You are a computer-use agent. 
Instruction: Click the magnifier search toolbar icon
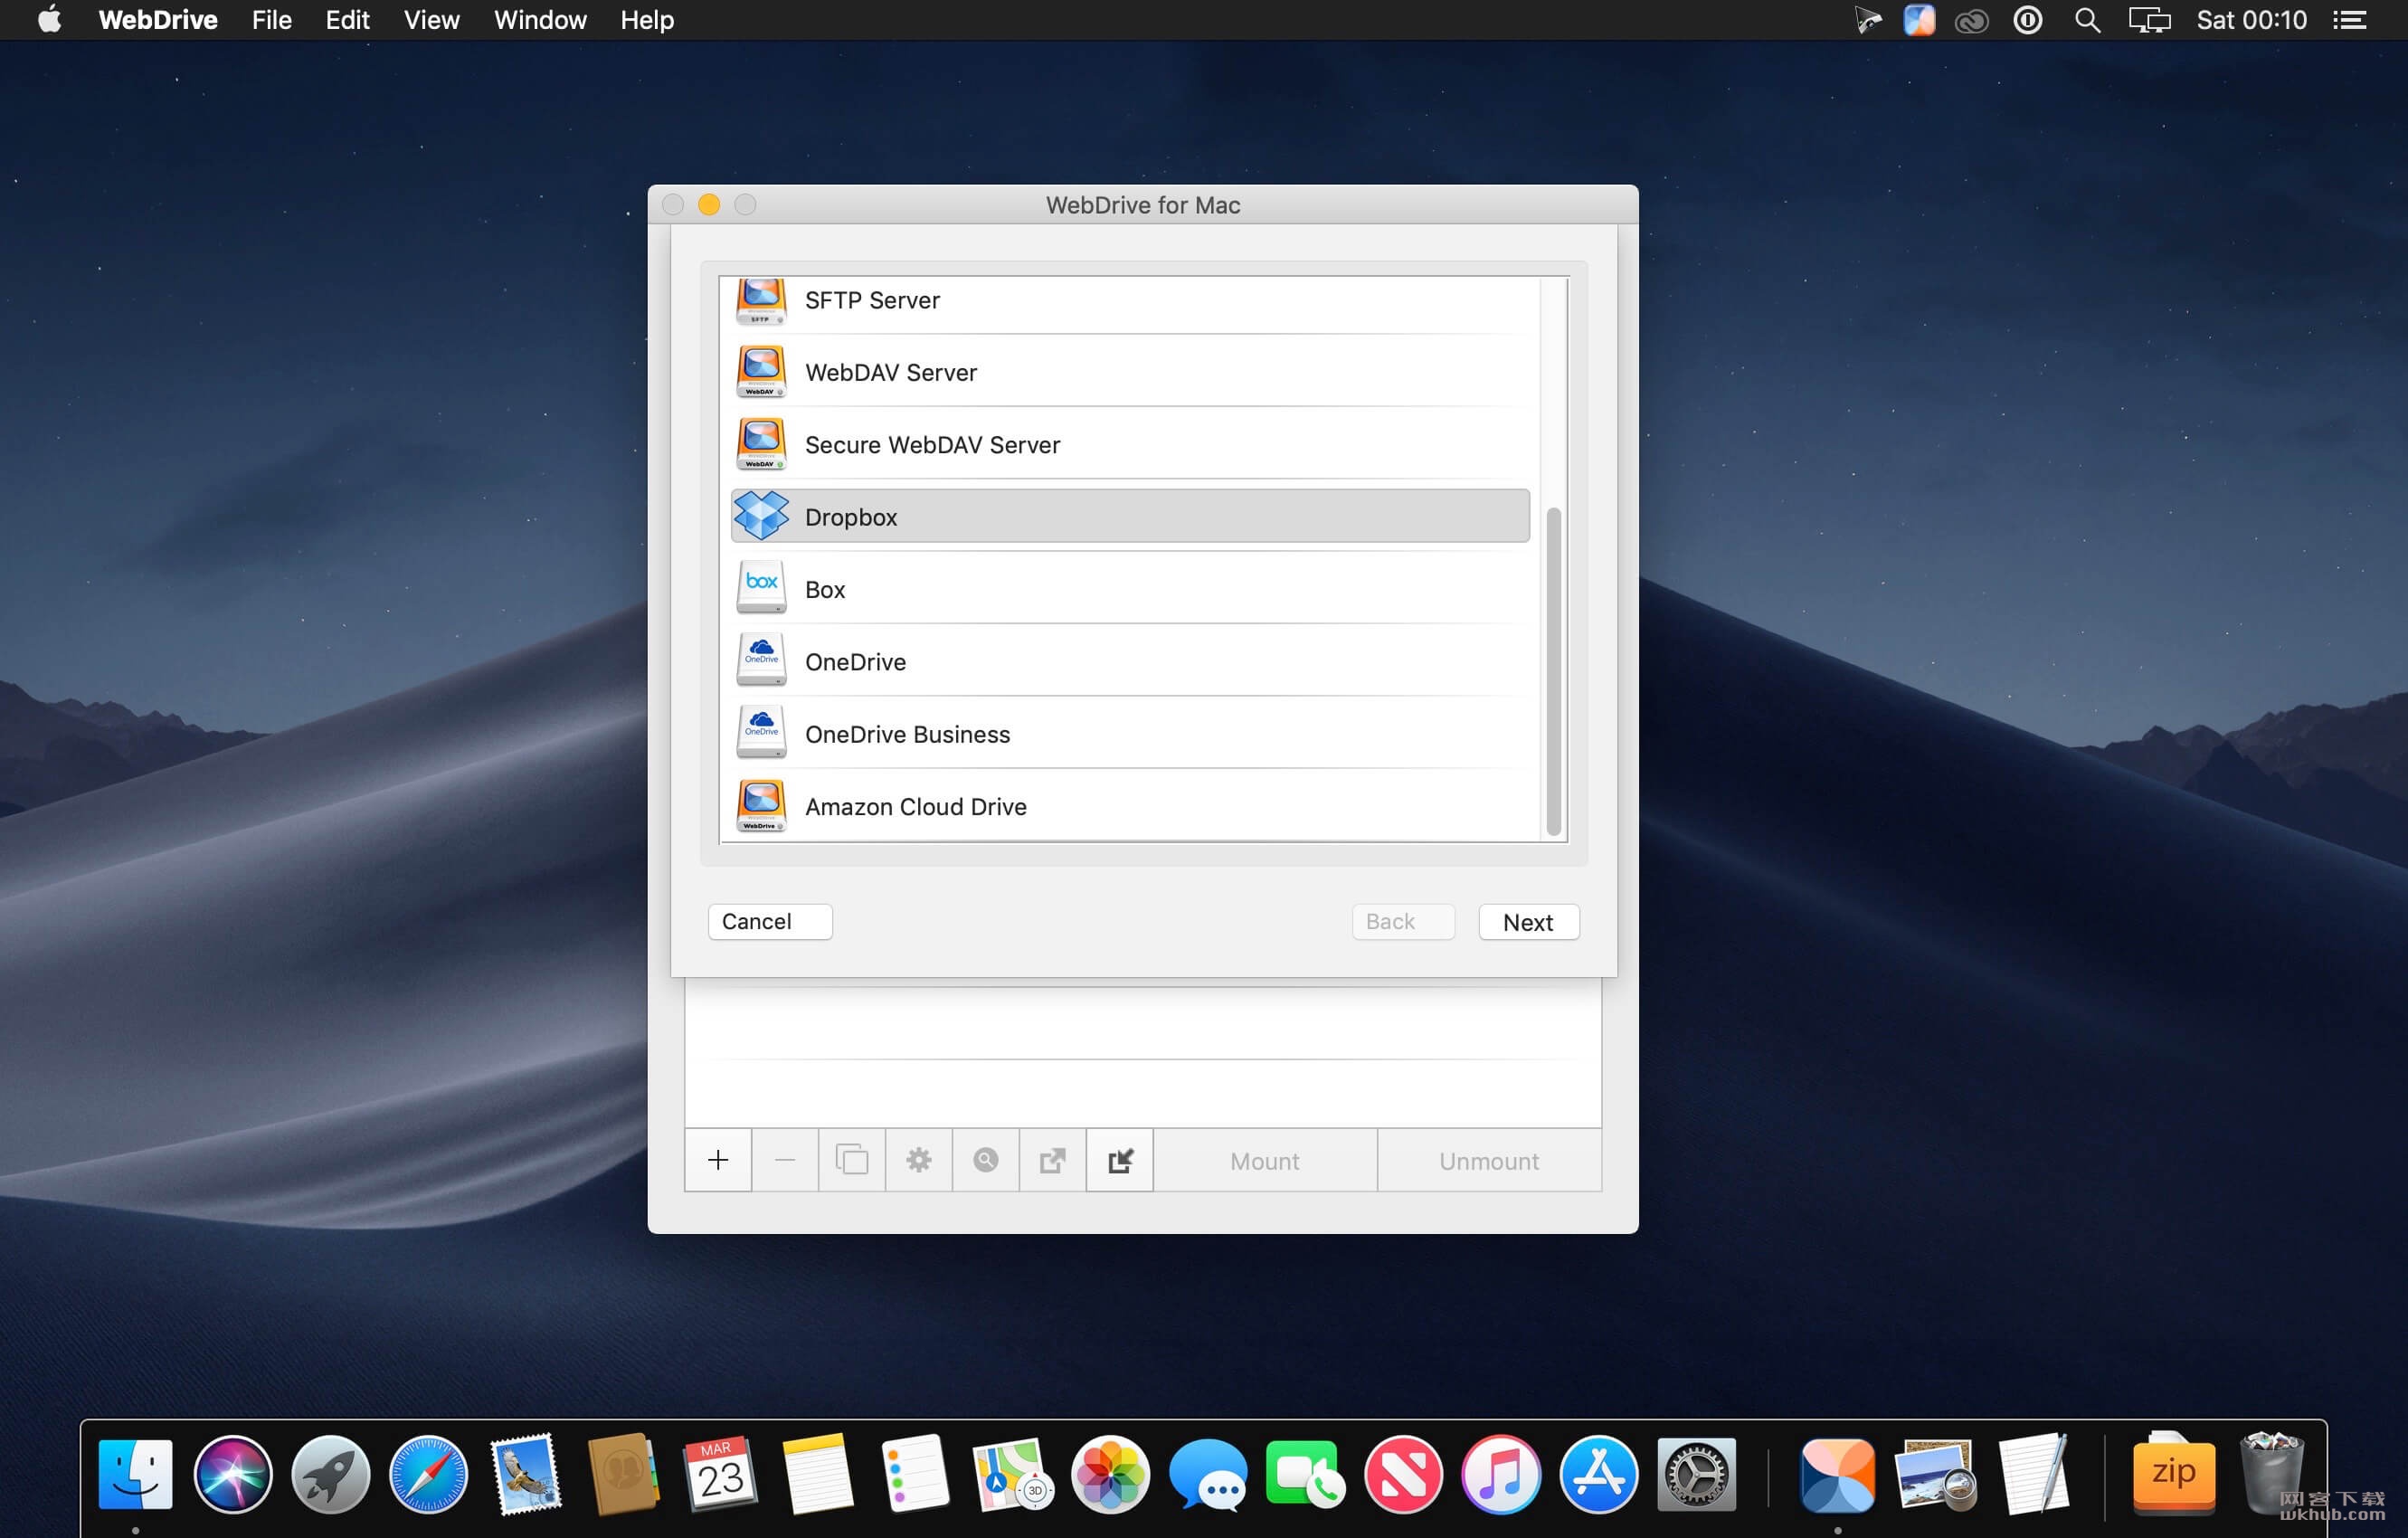pyautogui.click(x=986, y=1160)
